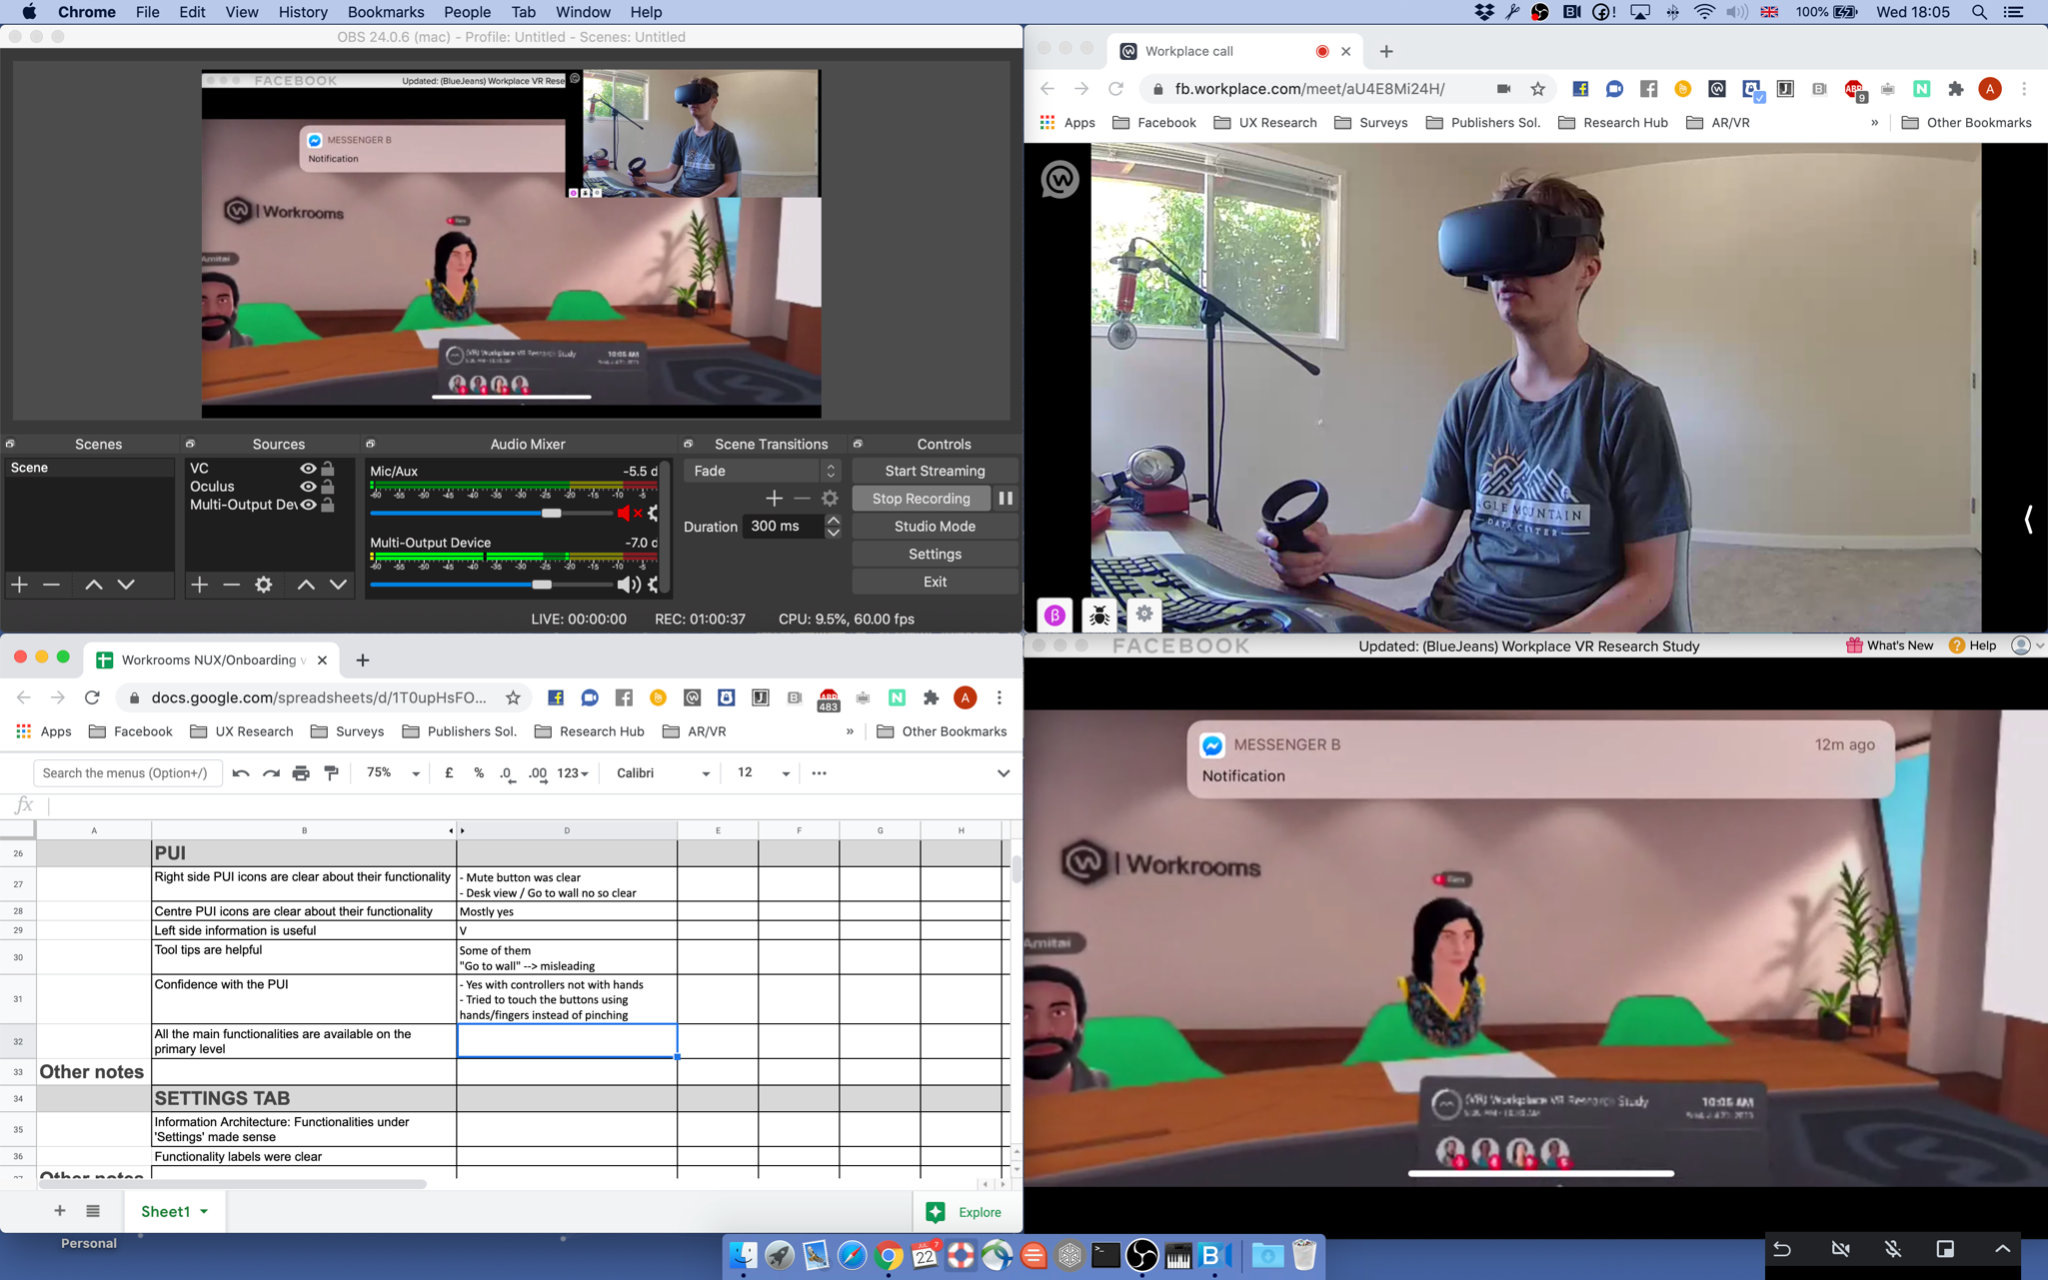Open Sheet1 tab options arrow
Viewport: 2048px width, 1280px height.
pyautogui.click(x=204, y=1211)
